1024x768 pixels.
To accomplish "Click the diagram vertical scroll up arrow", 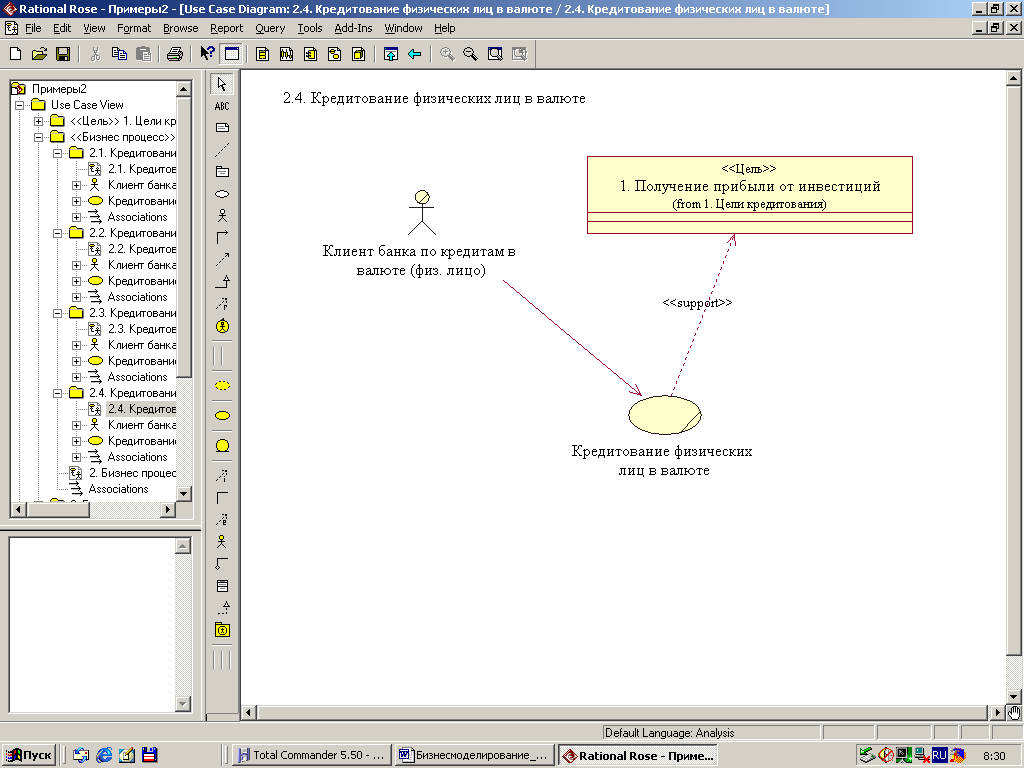I will point(1013,78).
